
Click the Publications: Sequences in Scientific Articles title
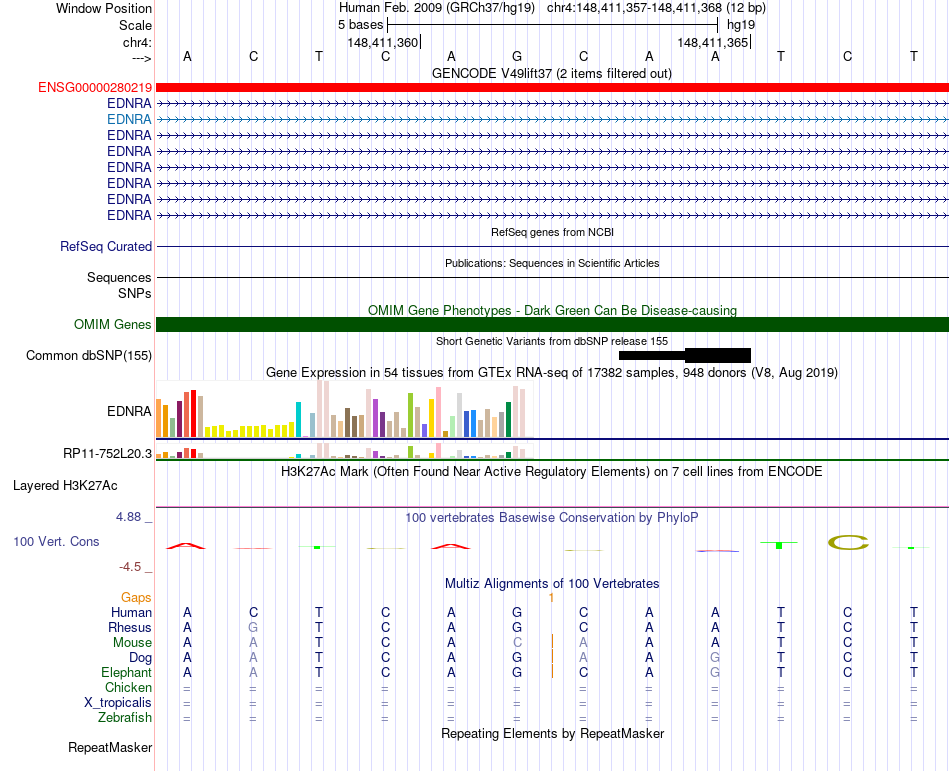coord(552,263)
